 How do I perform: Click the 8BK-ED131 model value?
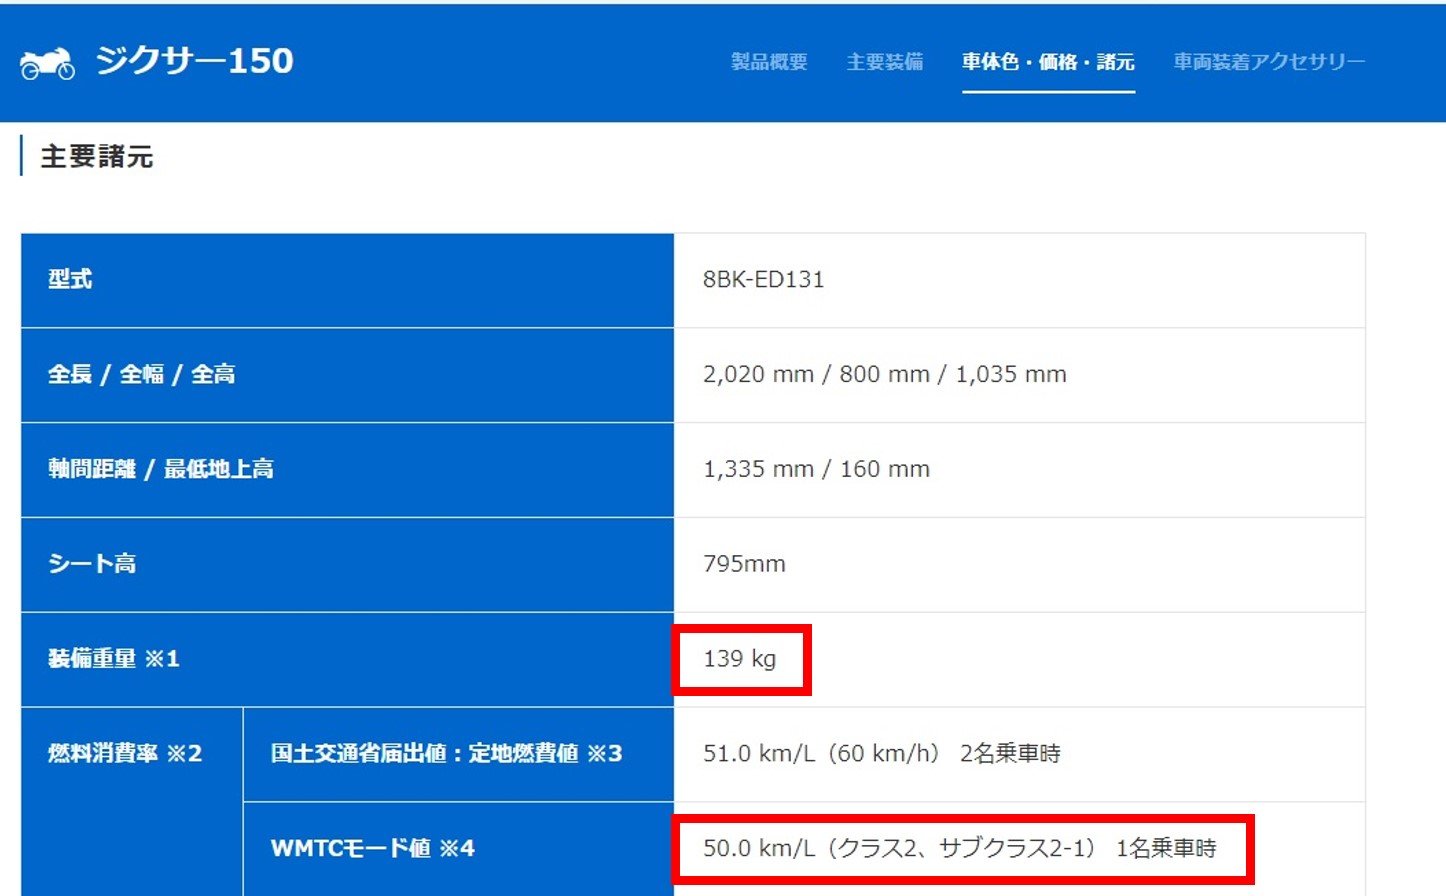[763, 280]
